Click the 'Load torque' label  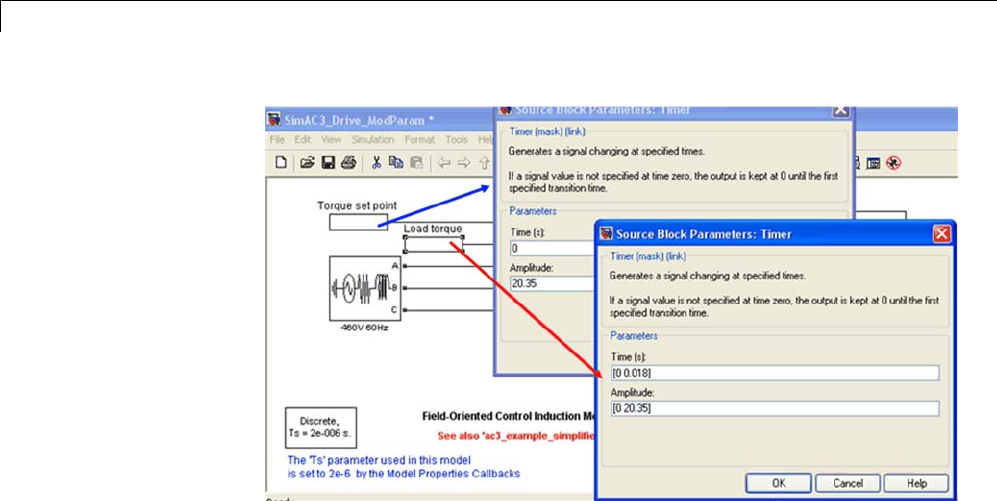(433, 228)
